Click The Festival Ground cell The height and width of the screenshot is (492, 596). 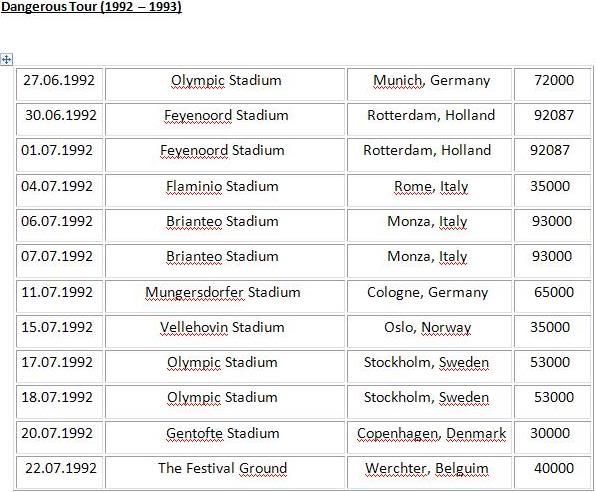click(225, 472)
